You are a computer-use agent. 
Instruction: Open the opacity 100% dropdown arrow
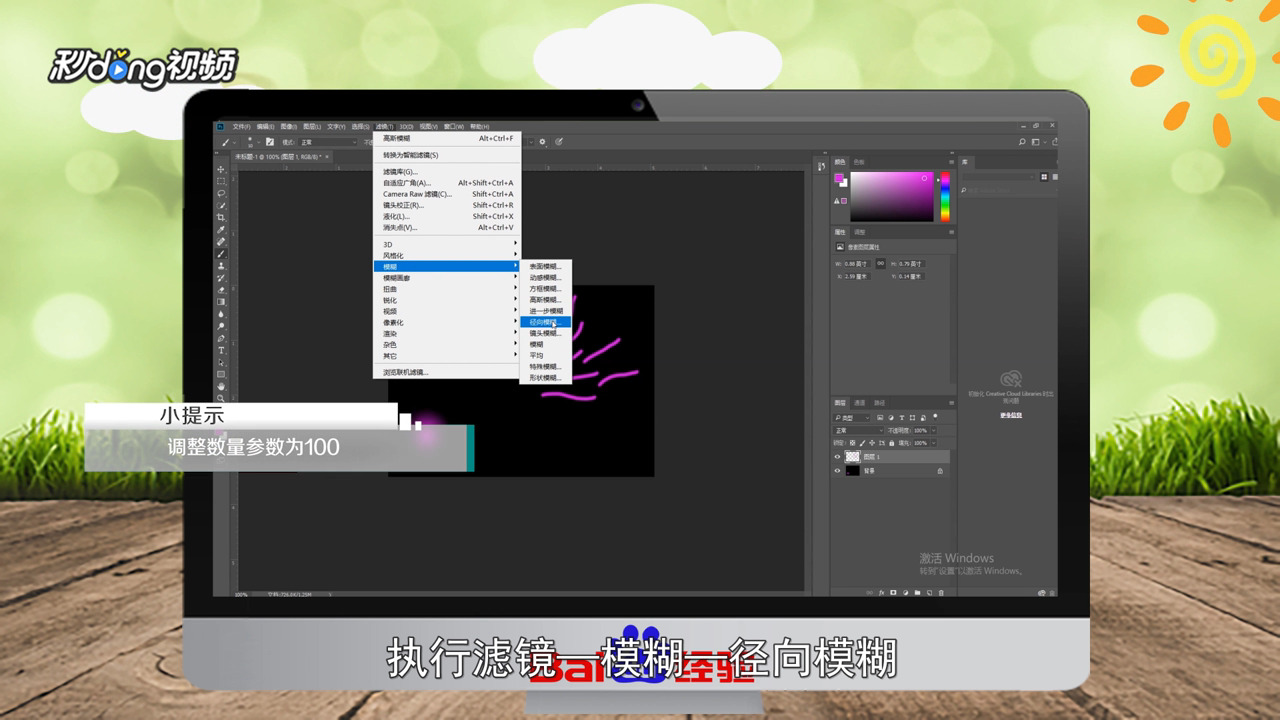[x=933, y=430]
